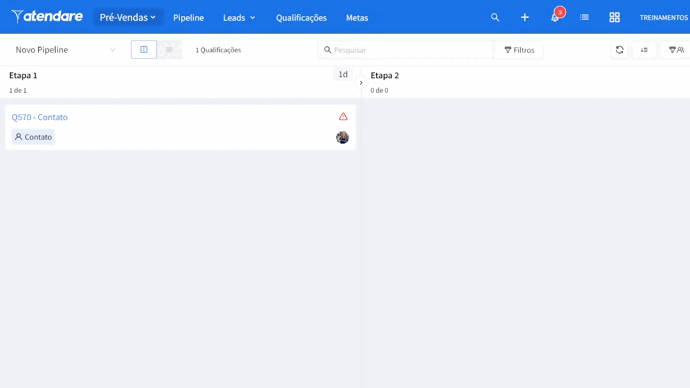
Task: Click the '1 de 1' count text
Action: [18, 90]
